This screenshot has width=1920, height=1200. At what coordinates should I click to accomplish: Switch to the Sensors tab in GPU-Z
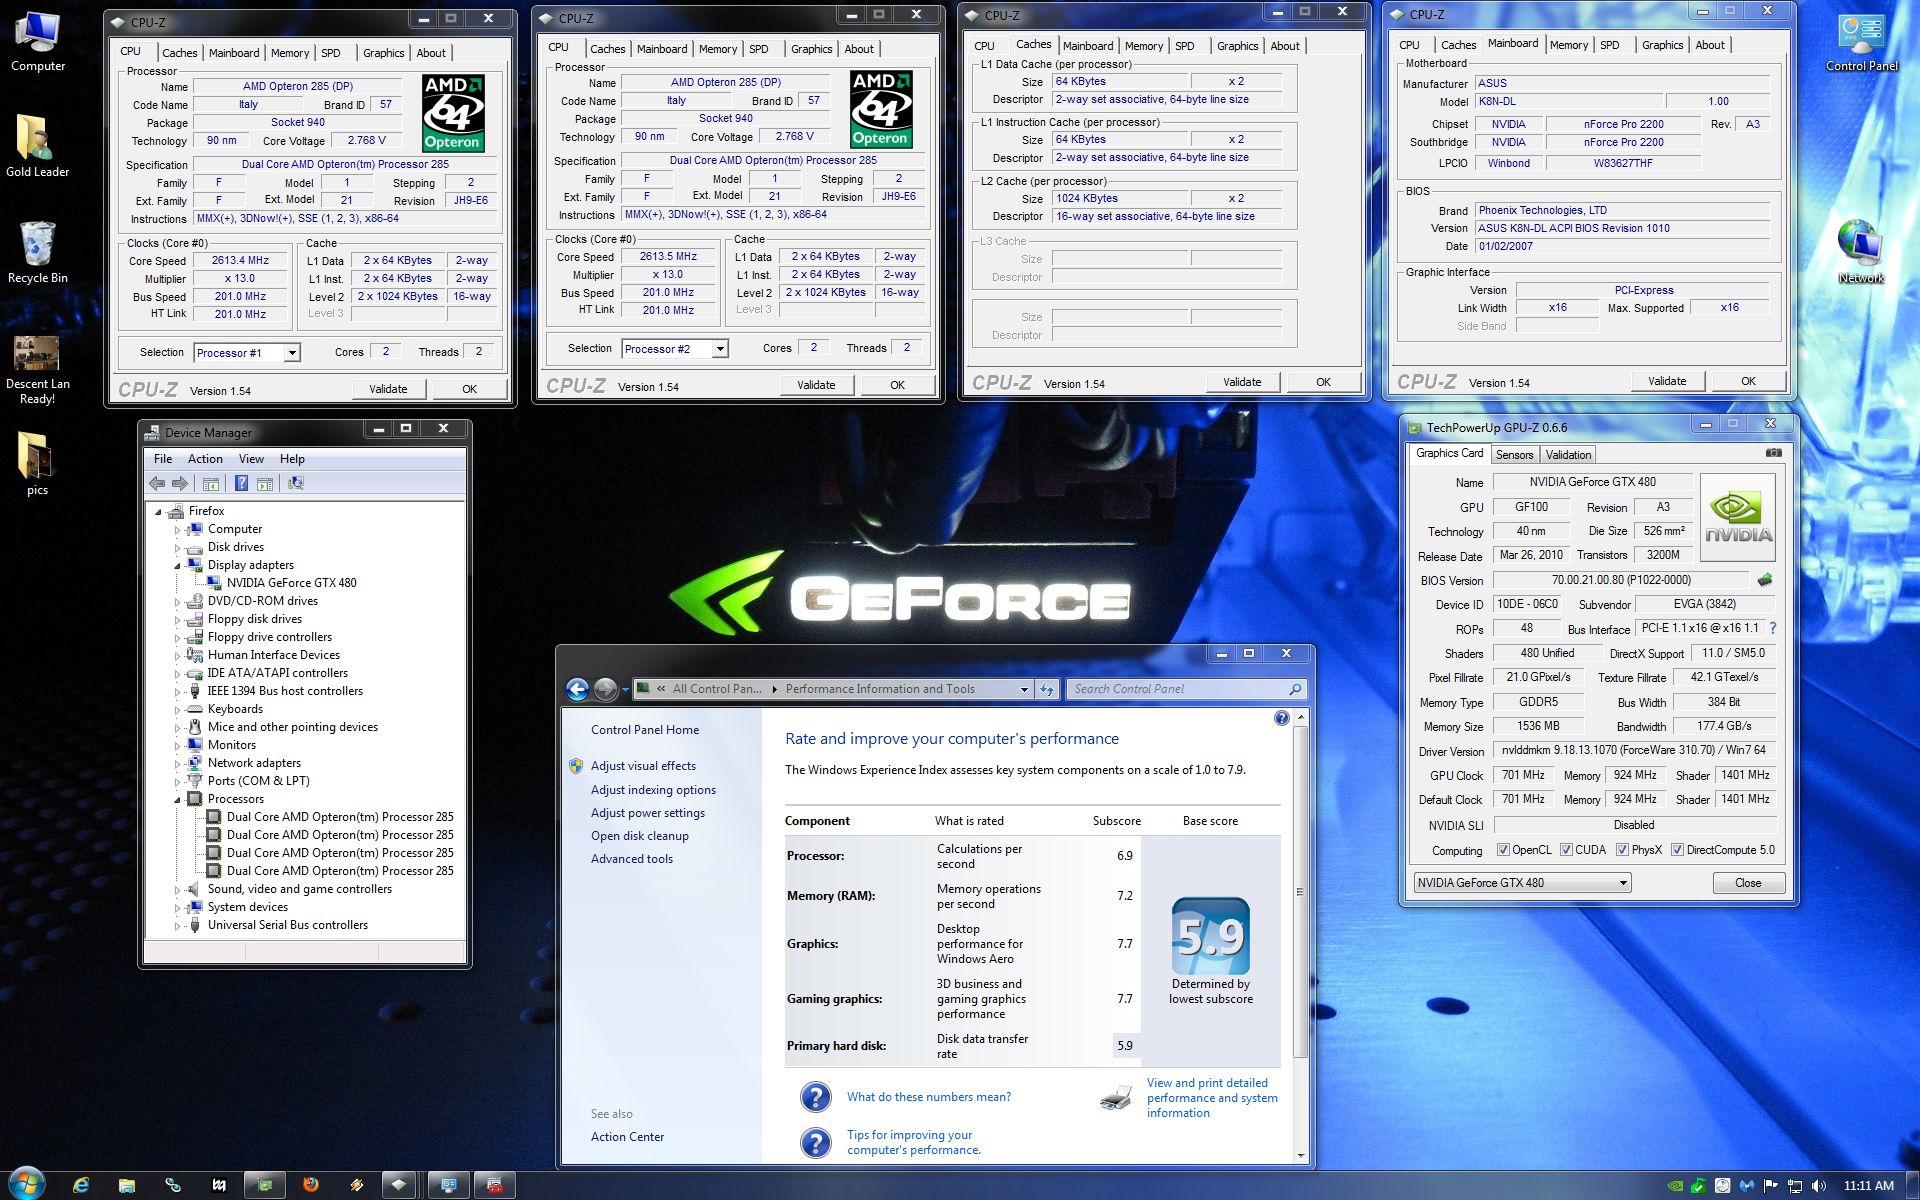click(x=1514, y=455)
